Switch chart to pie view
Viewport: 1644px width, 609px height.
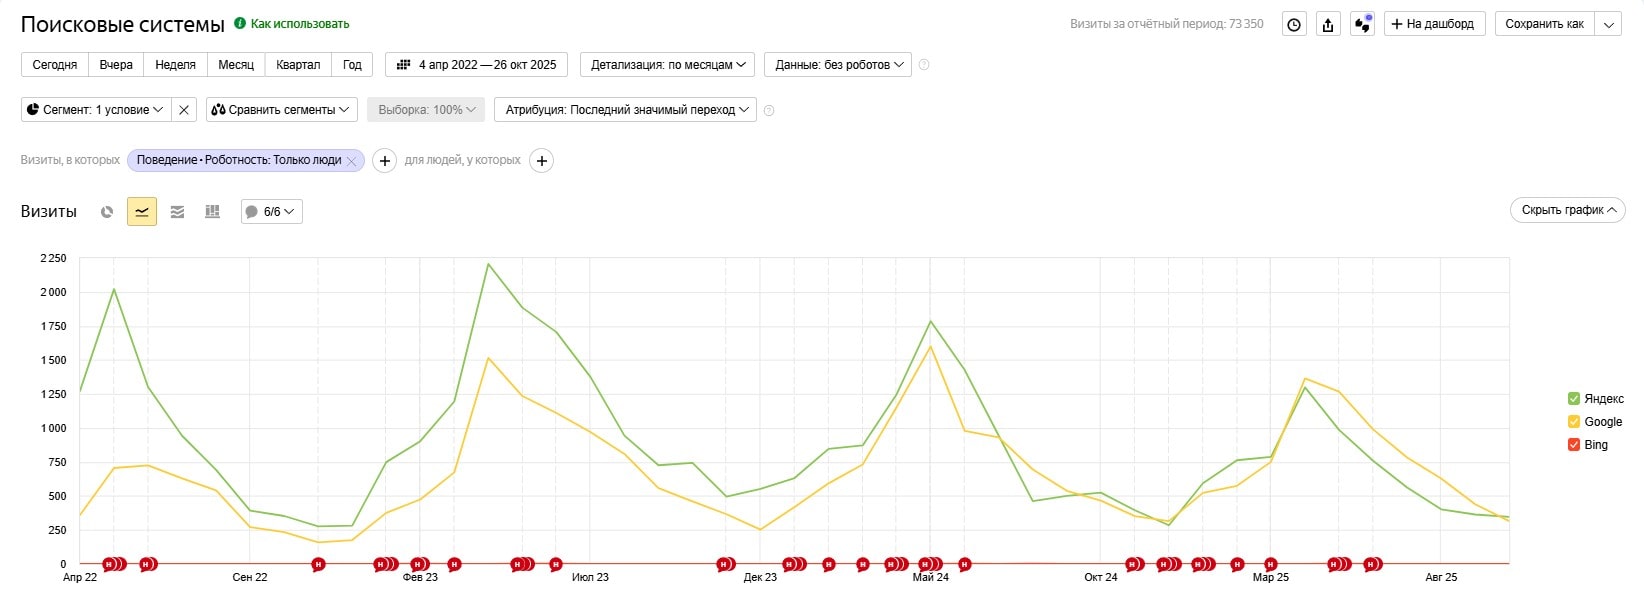[x=107, y=212]
